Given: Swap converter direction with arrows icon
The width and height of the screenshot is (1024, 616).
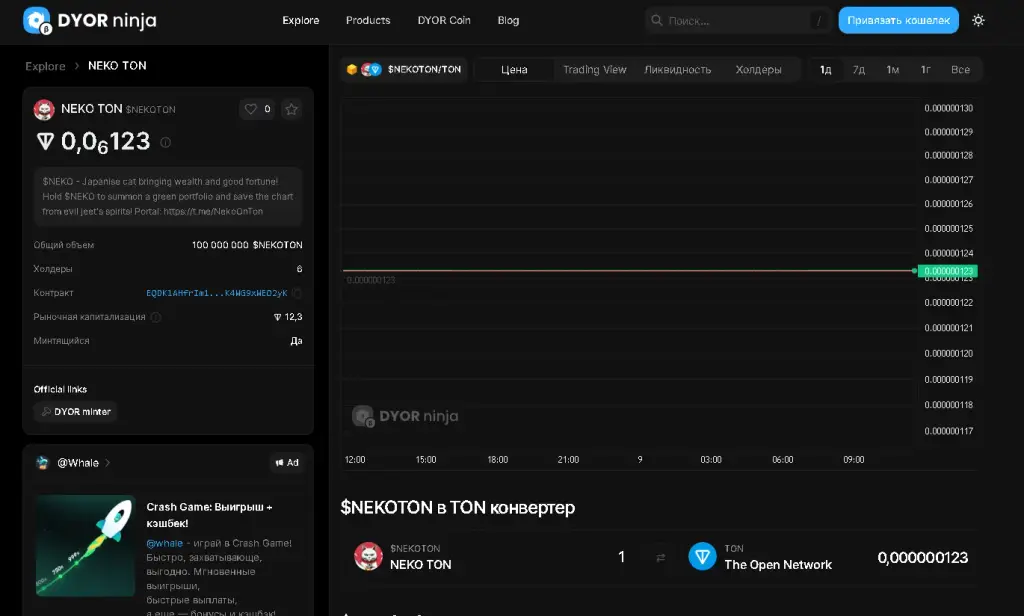Looking at the screenshot, I should click(x=660, y=557).
